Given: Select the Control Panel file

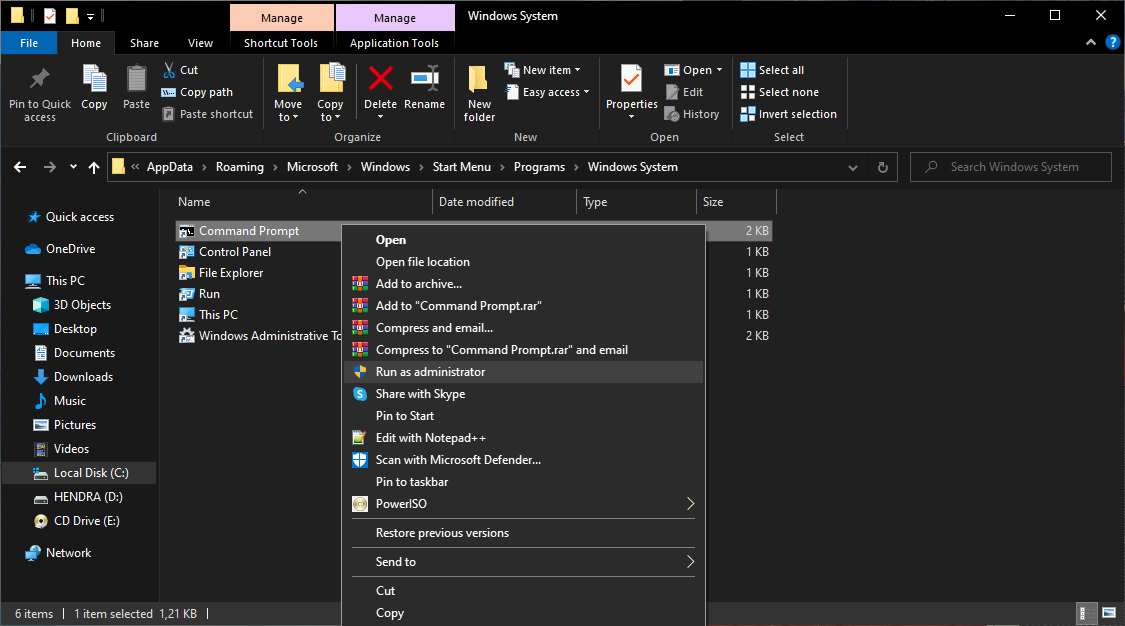Looking at the screenshot, I should point(235,252).
